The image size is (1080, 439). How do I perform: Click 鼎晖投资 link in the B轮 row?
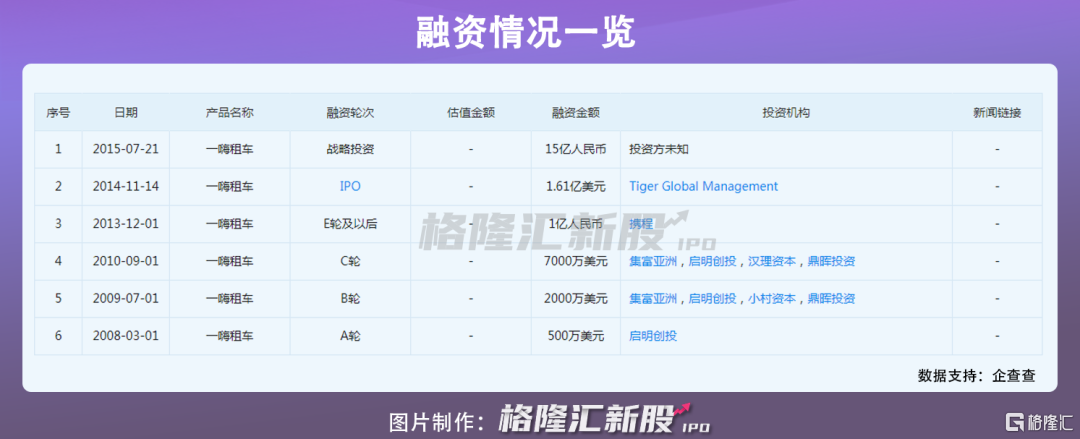click(831, 298)
